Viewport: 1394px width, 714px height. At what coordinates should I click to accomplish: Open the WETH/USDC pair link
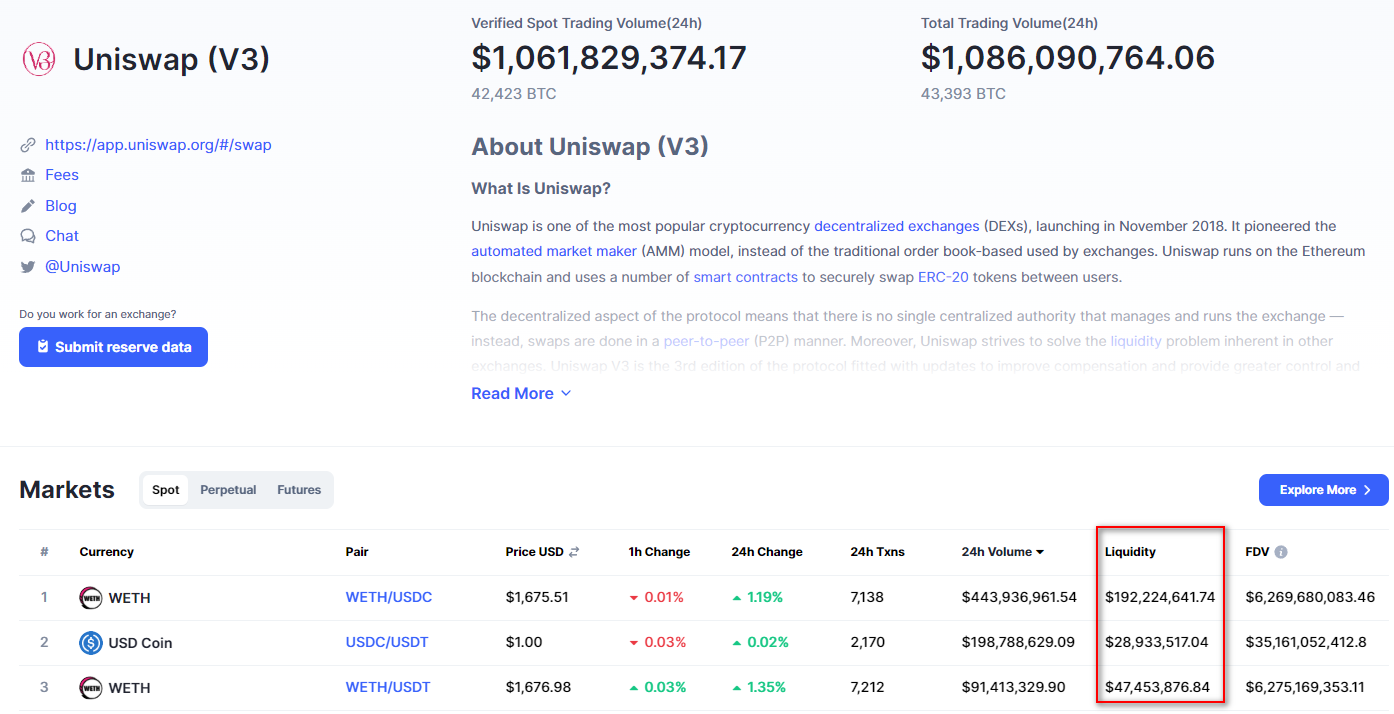(389, 598)
